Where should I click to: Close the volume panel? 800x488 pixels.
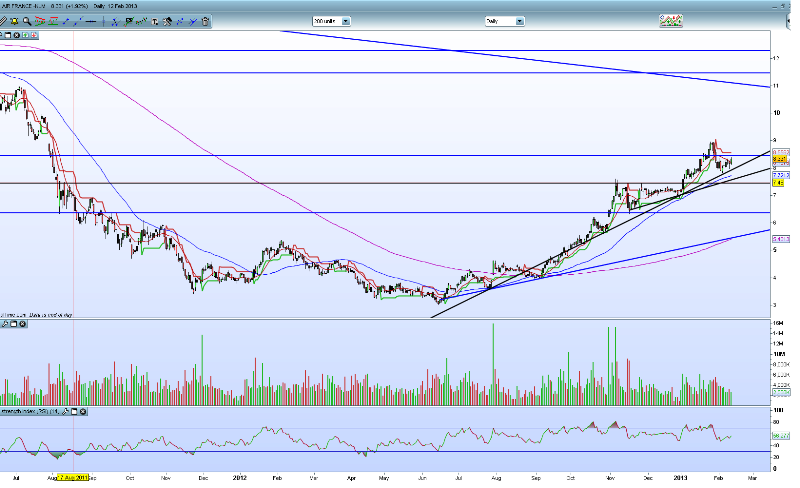coord(22,324)
